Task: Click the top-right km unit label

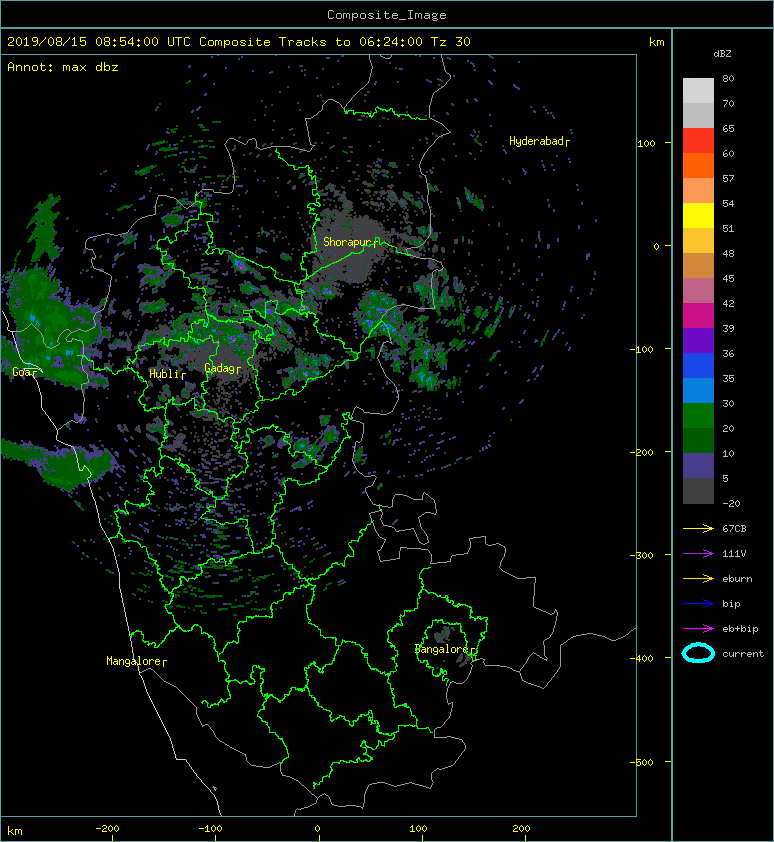Action: [657, 42]
